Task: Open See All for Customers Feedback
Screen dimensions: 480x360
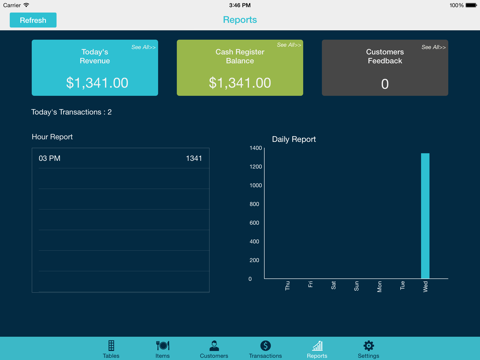Action: (433, 47)
